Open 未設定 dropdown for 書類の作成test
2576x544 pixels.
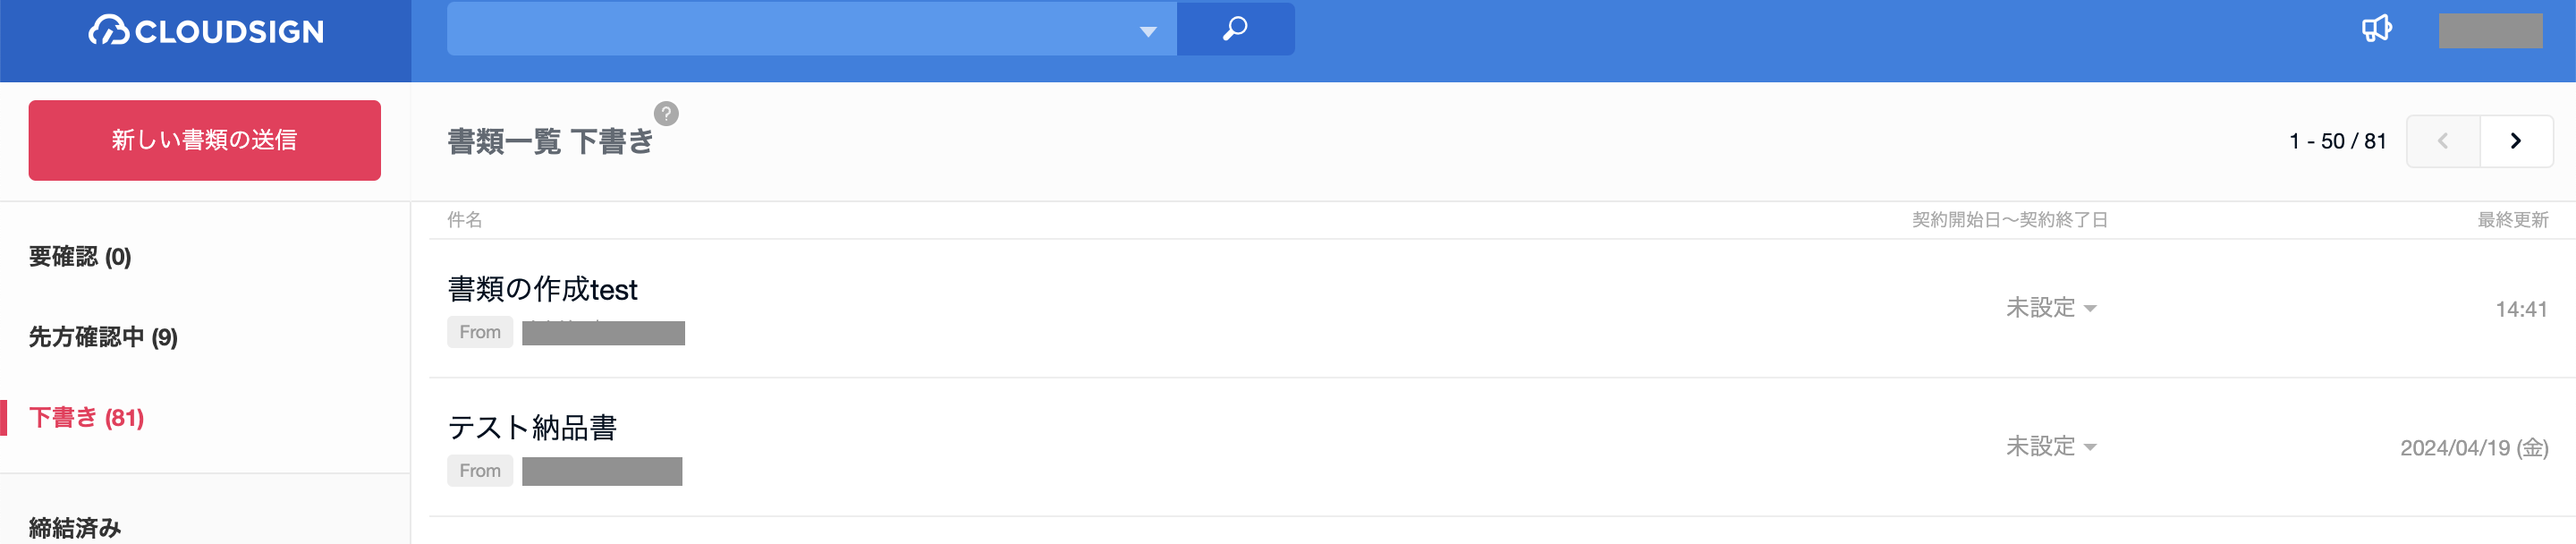[x=2050, y=308]
